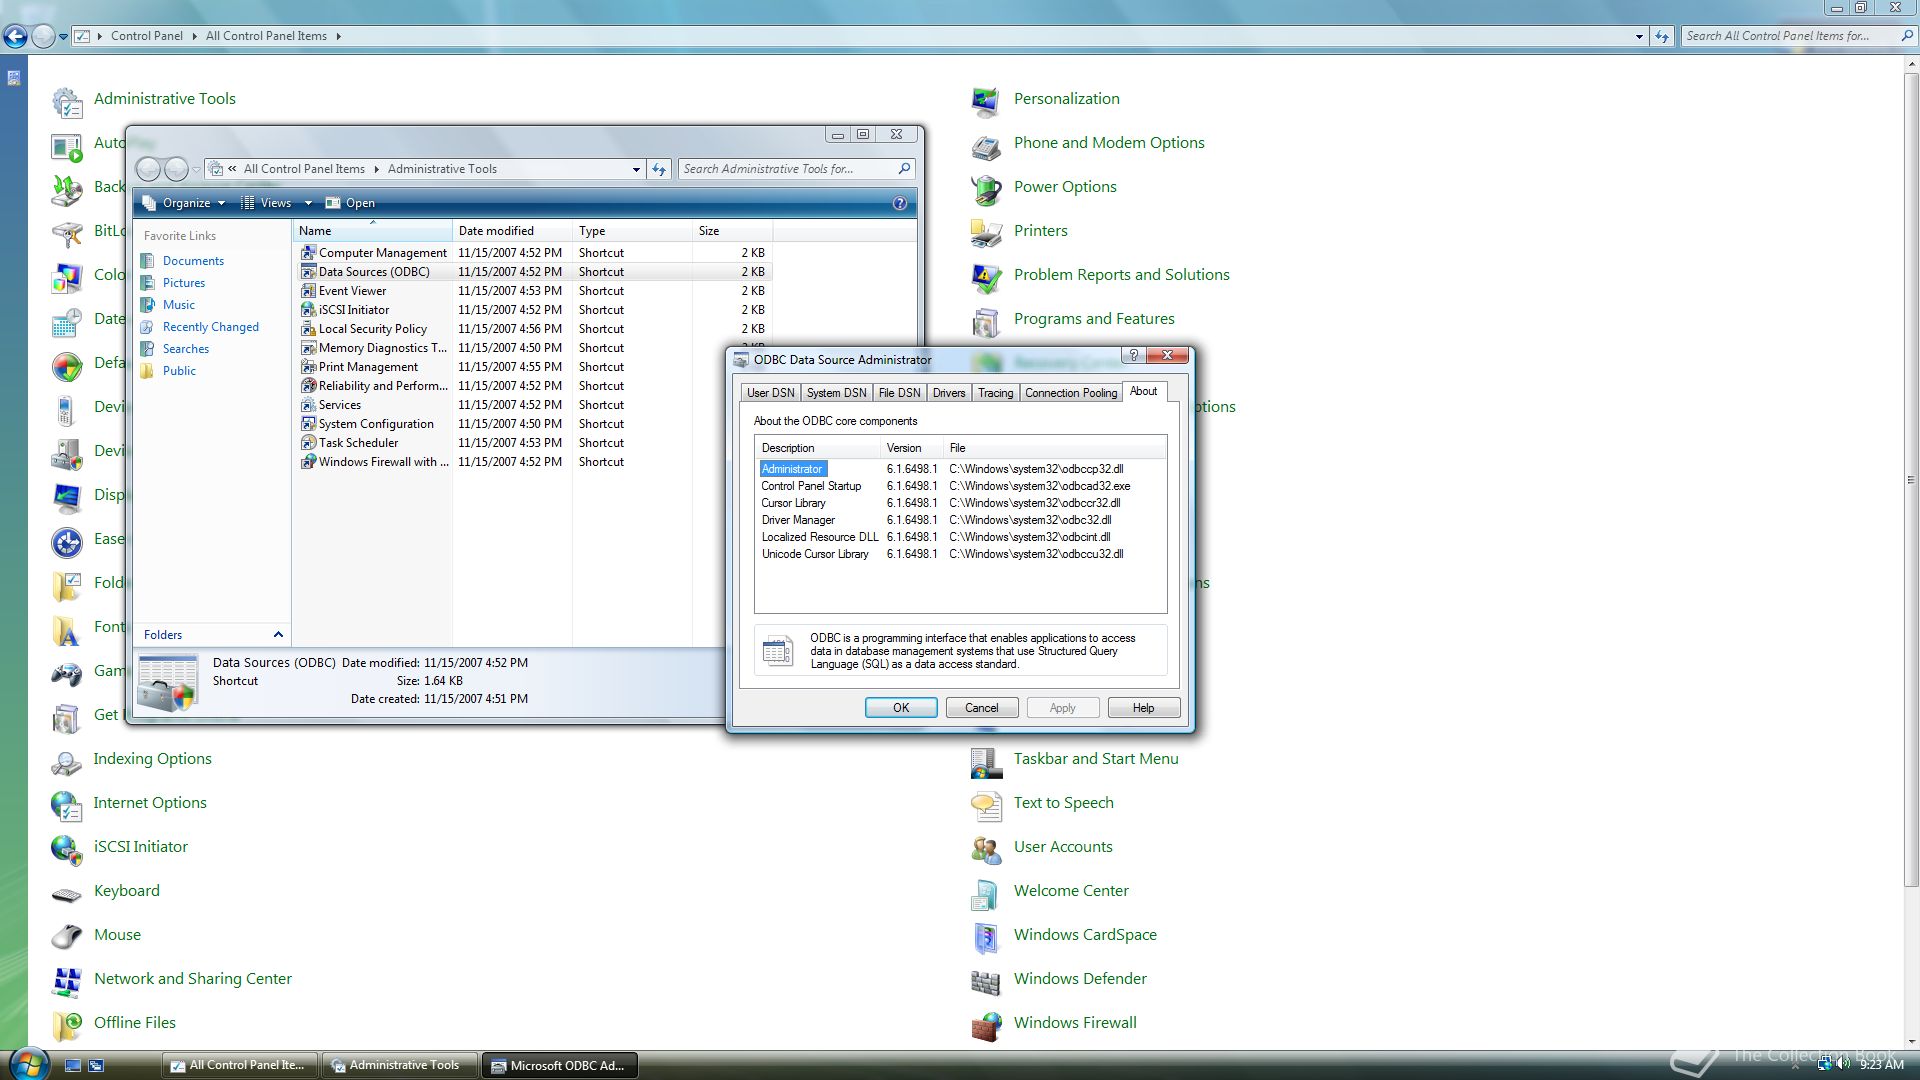
Task: Refresh the Administrative Tools window
Action: click(x=659, y=169)
